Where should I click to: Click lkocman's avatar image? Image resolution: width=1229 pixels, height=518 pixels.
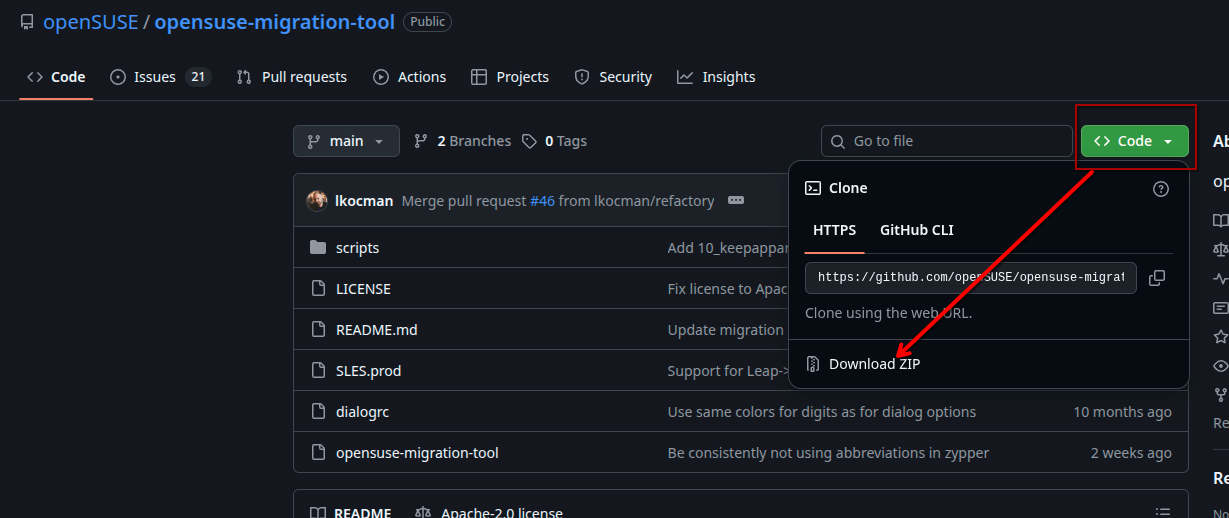(317, 201)
